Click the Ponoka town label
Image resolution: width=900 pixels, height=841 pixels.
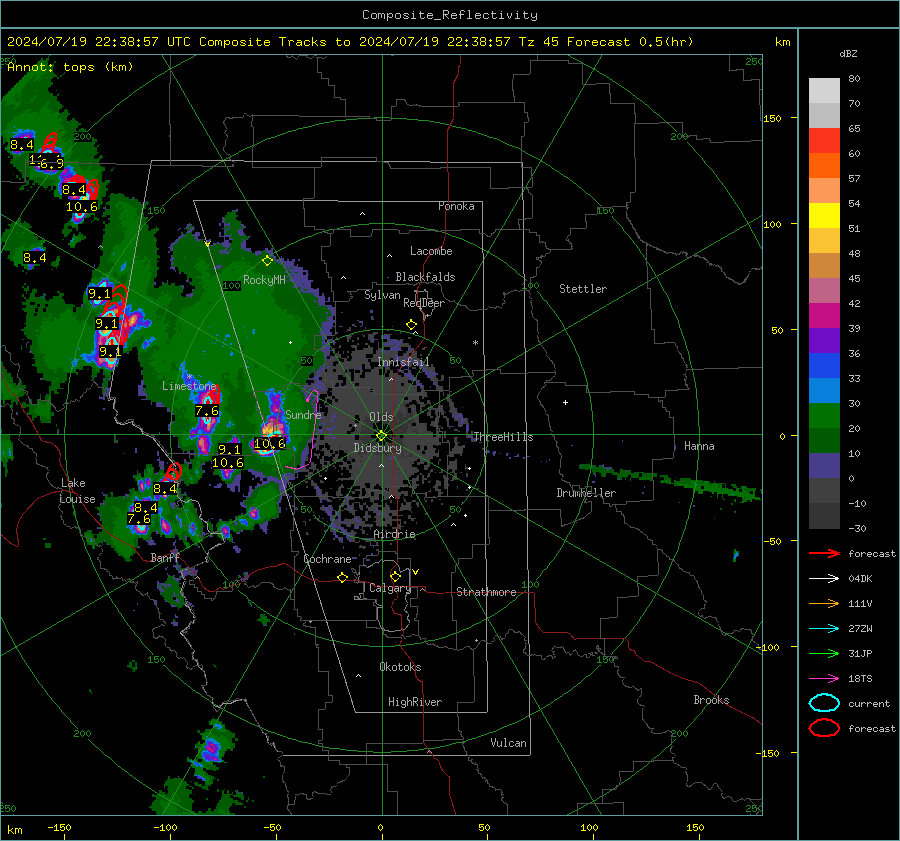[x=456, y=206]
